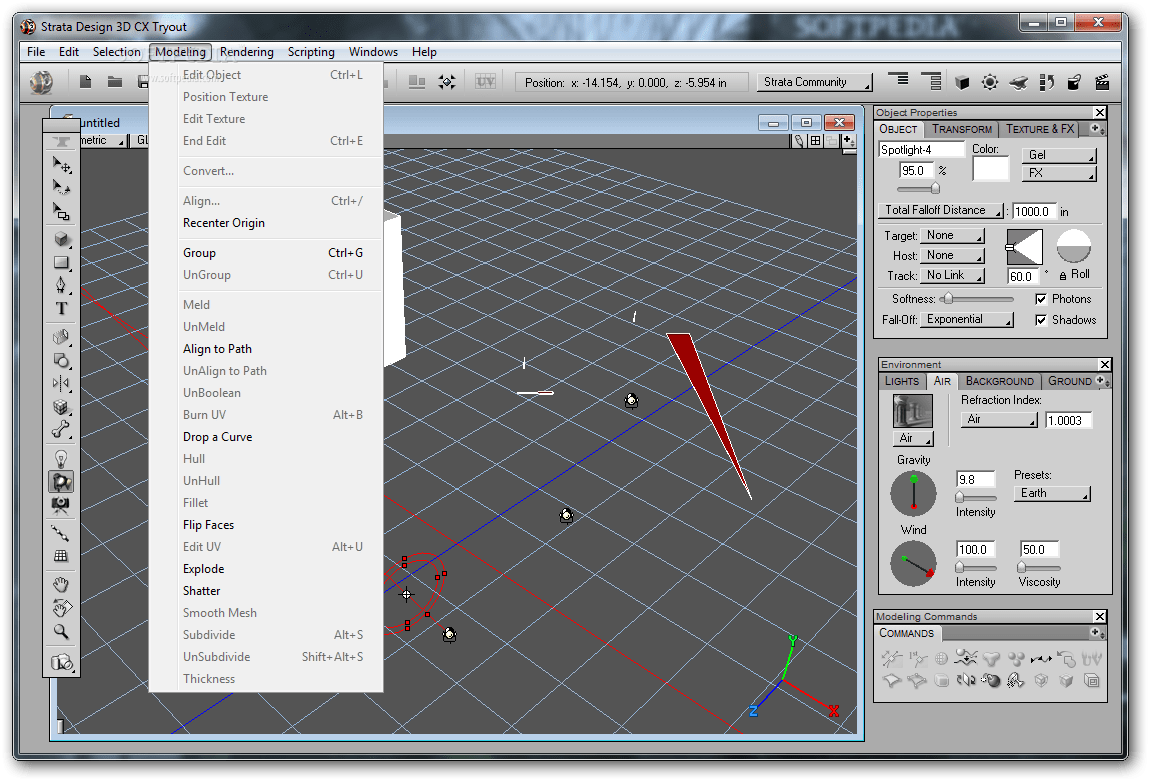The image size is (1149, 781).
Task: Click the Shatter command icon
Action: pyautogui.click(x=1016, y=681)
